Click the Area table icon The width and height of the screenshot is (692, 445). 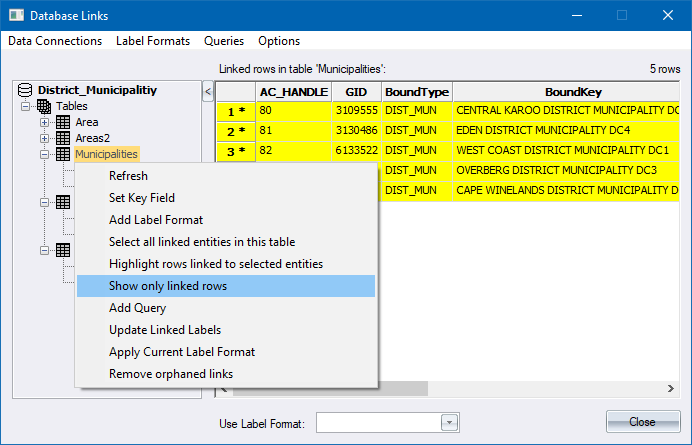(x=63, y=122)
